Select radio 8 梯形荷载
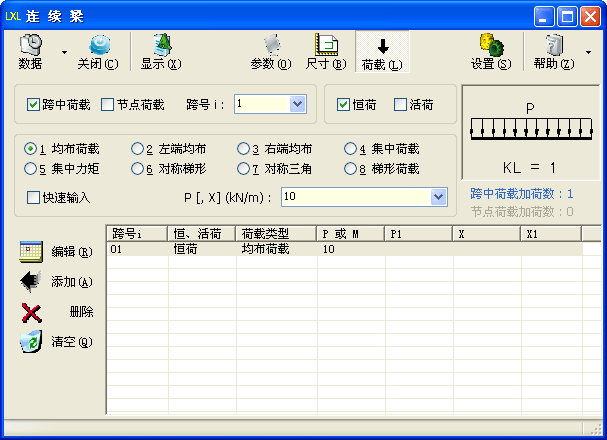The height and width of the screenshot is (440, 607). point(350,169)
